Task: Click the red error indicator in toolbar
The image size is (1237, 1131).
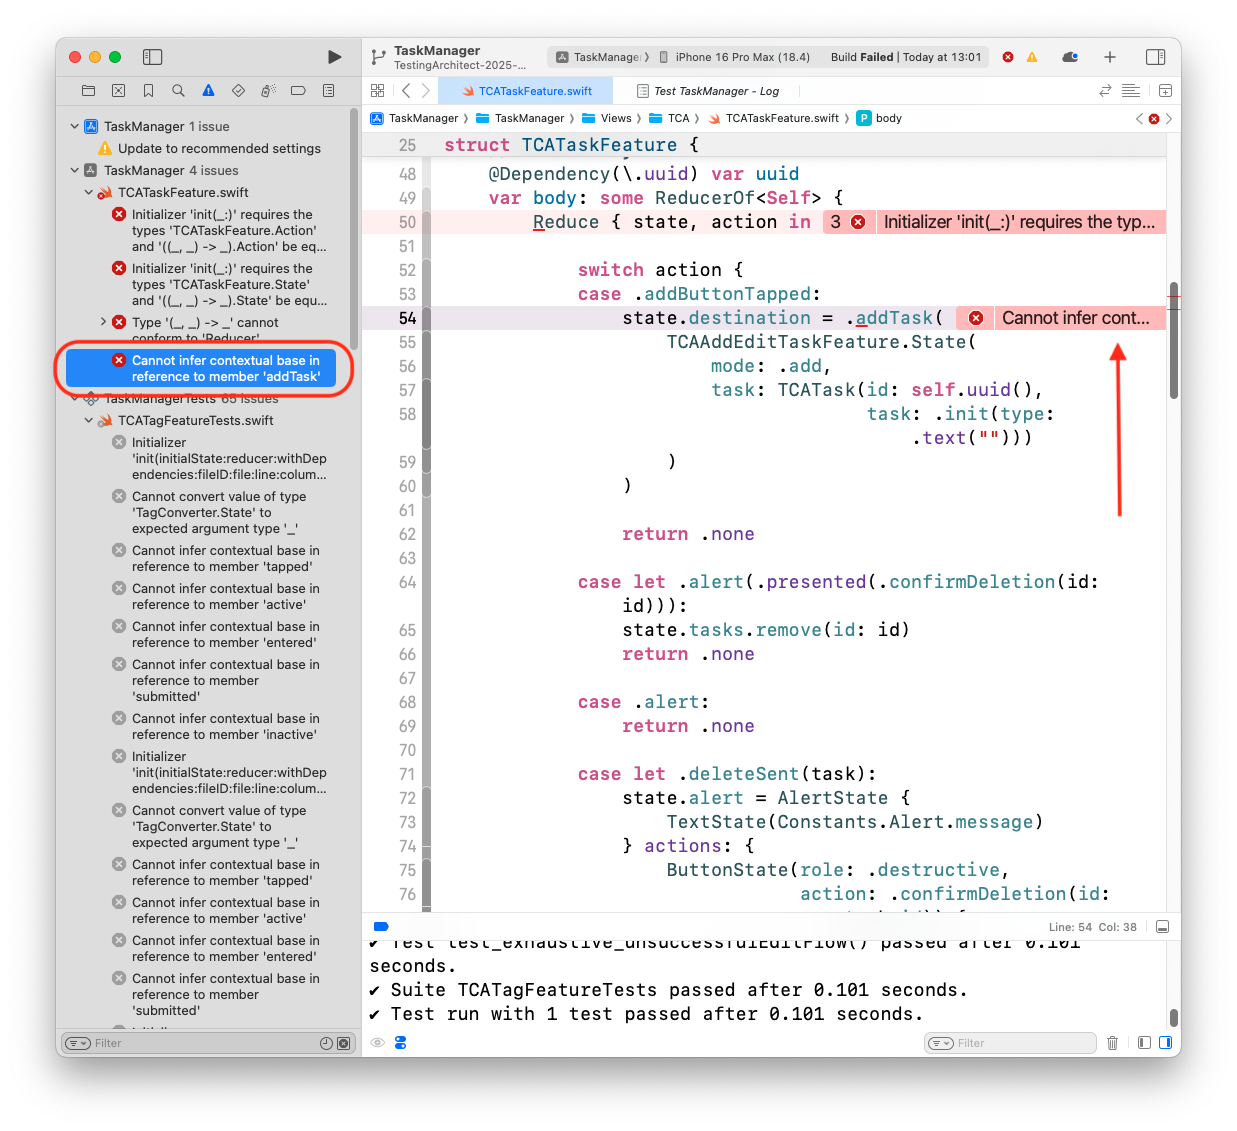Action: click(1008, 57)
